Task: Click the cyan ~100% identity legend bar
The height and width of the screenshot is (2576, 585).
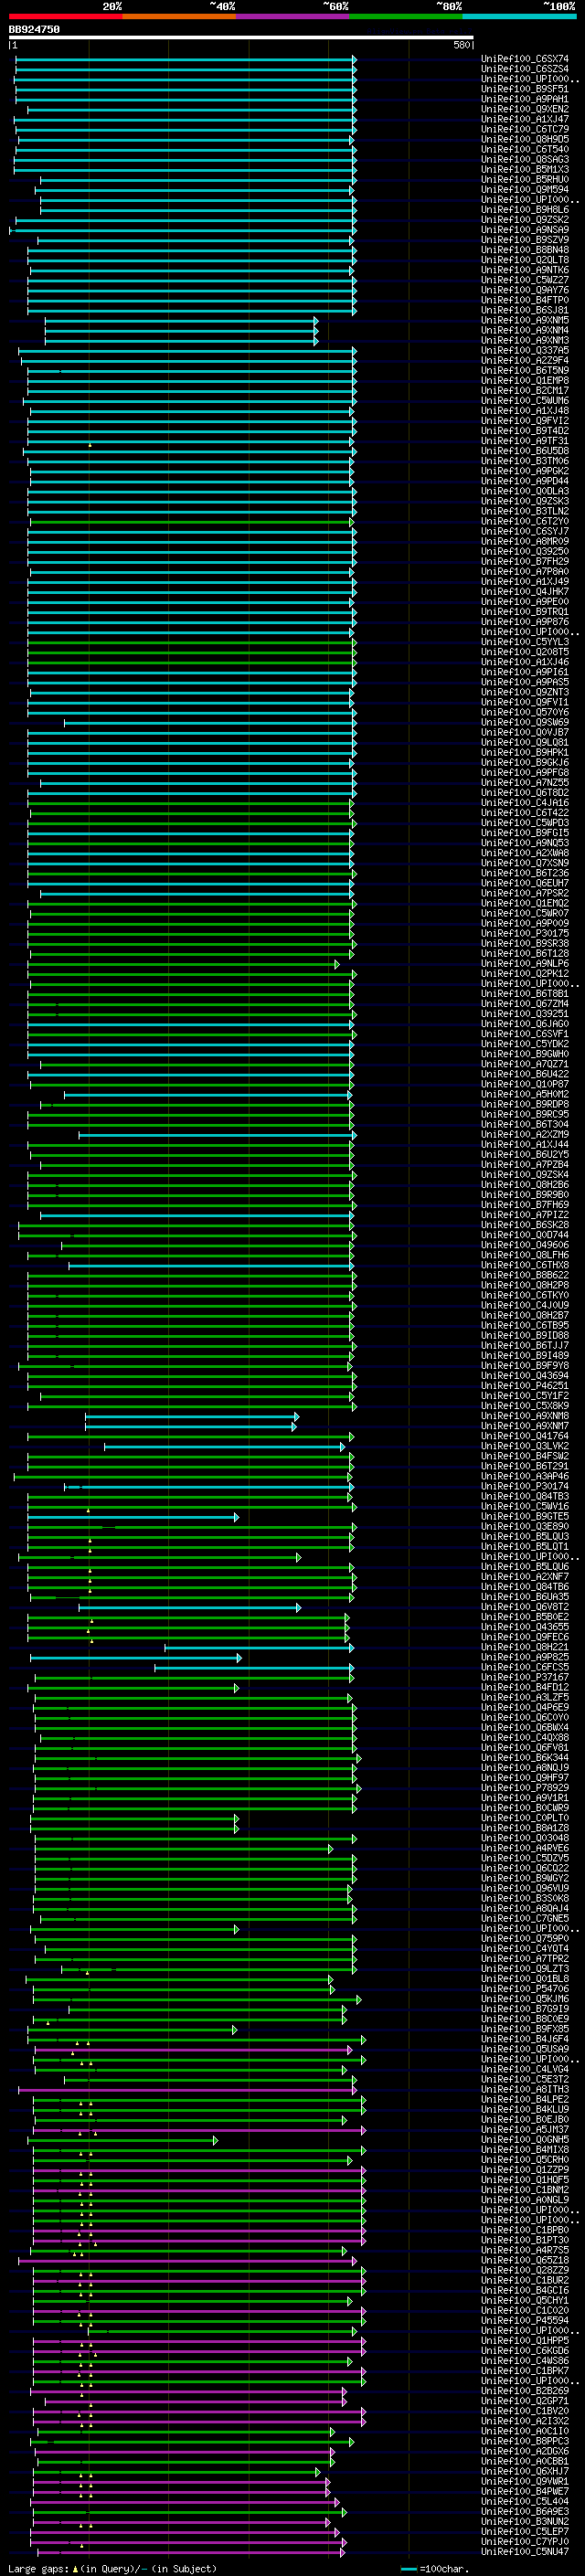Action: [519, 16]
